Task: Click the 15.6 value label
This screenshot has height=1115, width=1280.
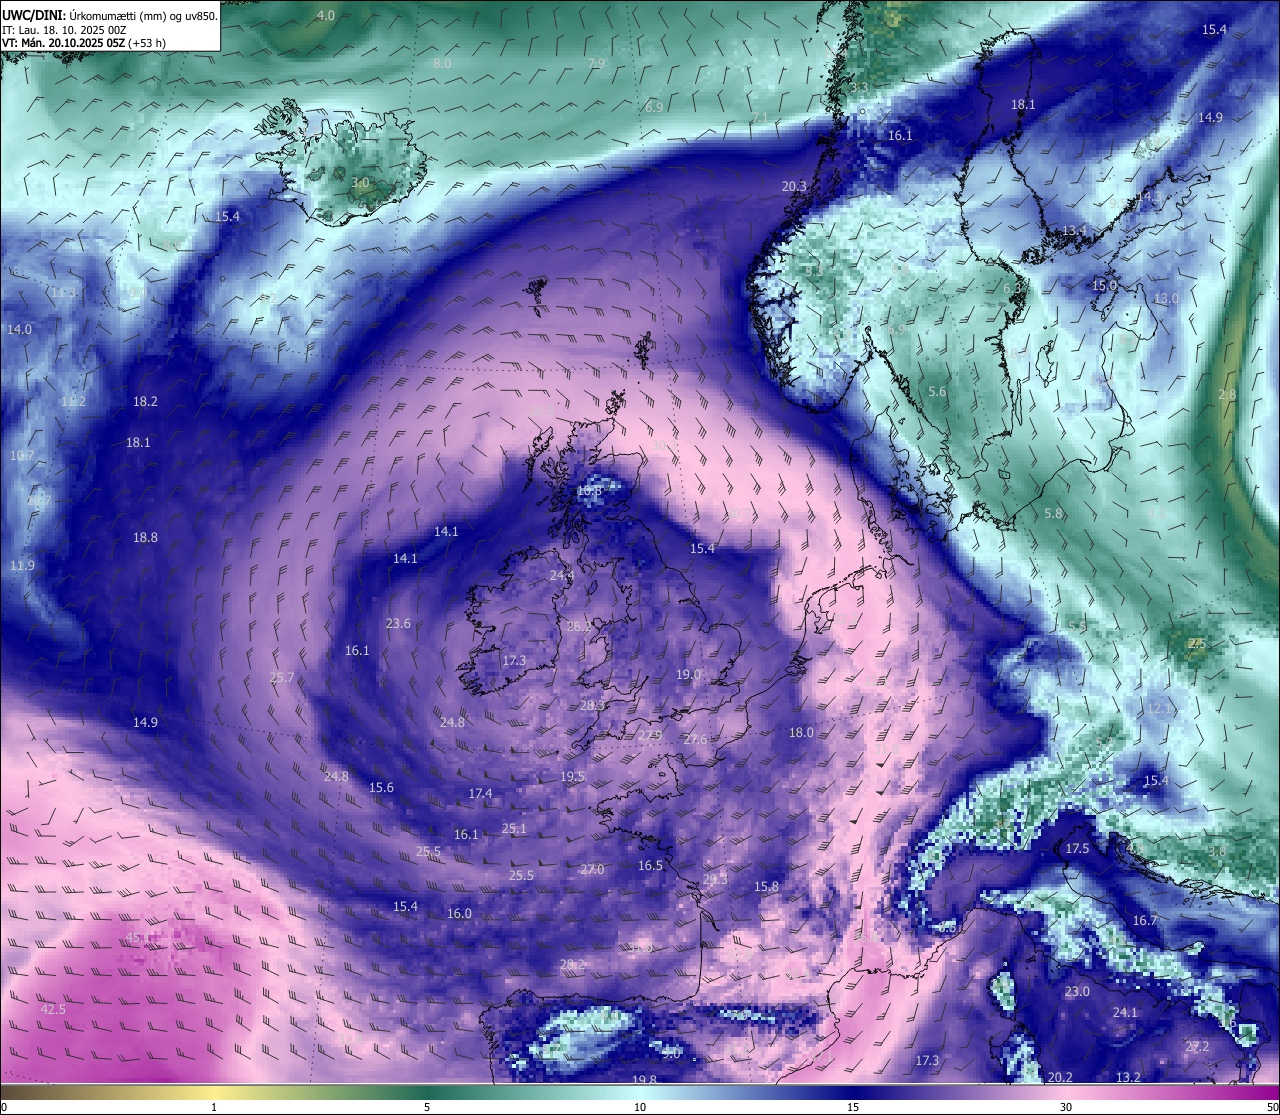Action: [x=381, y=787]
